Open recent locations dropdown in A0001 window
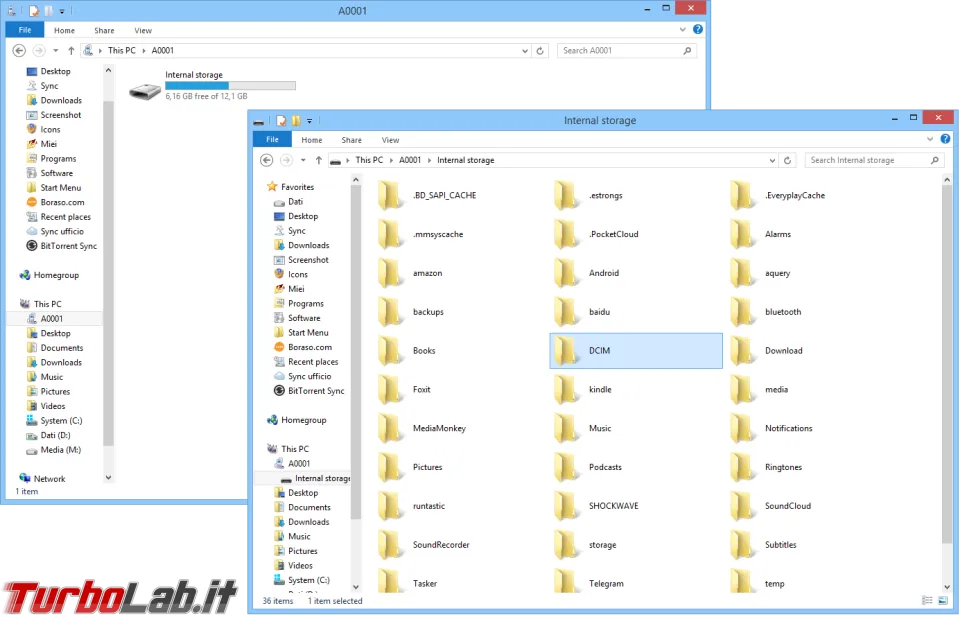Screen dimensions: 960x617 [x=56, y=51]
